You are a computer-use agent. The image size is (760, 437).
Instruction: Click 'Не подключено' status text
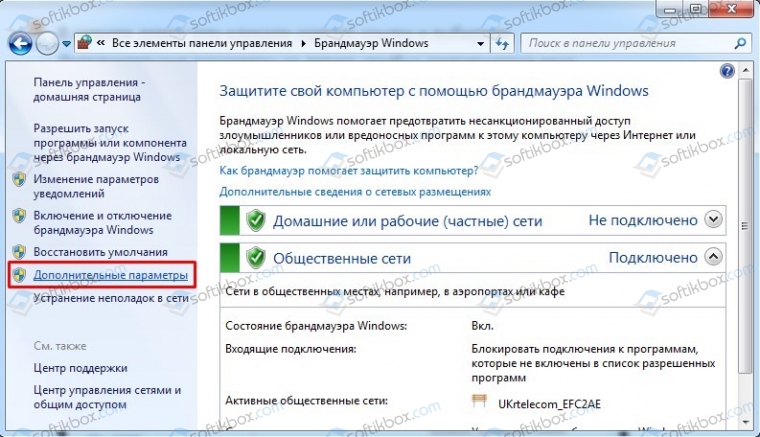(643, 220)
